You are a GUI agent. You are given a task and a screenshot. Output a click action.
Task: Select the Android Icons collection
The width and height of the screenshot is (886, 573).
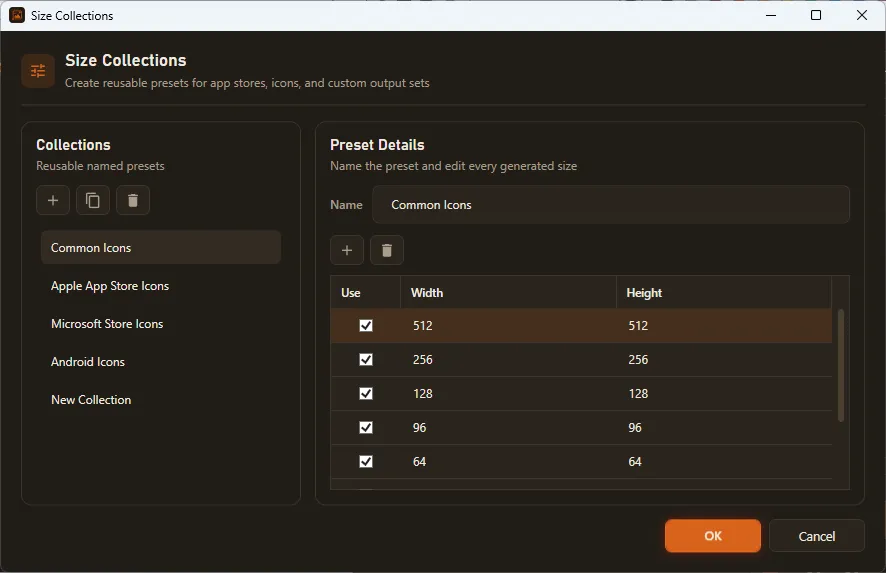point(160,361)
